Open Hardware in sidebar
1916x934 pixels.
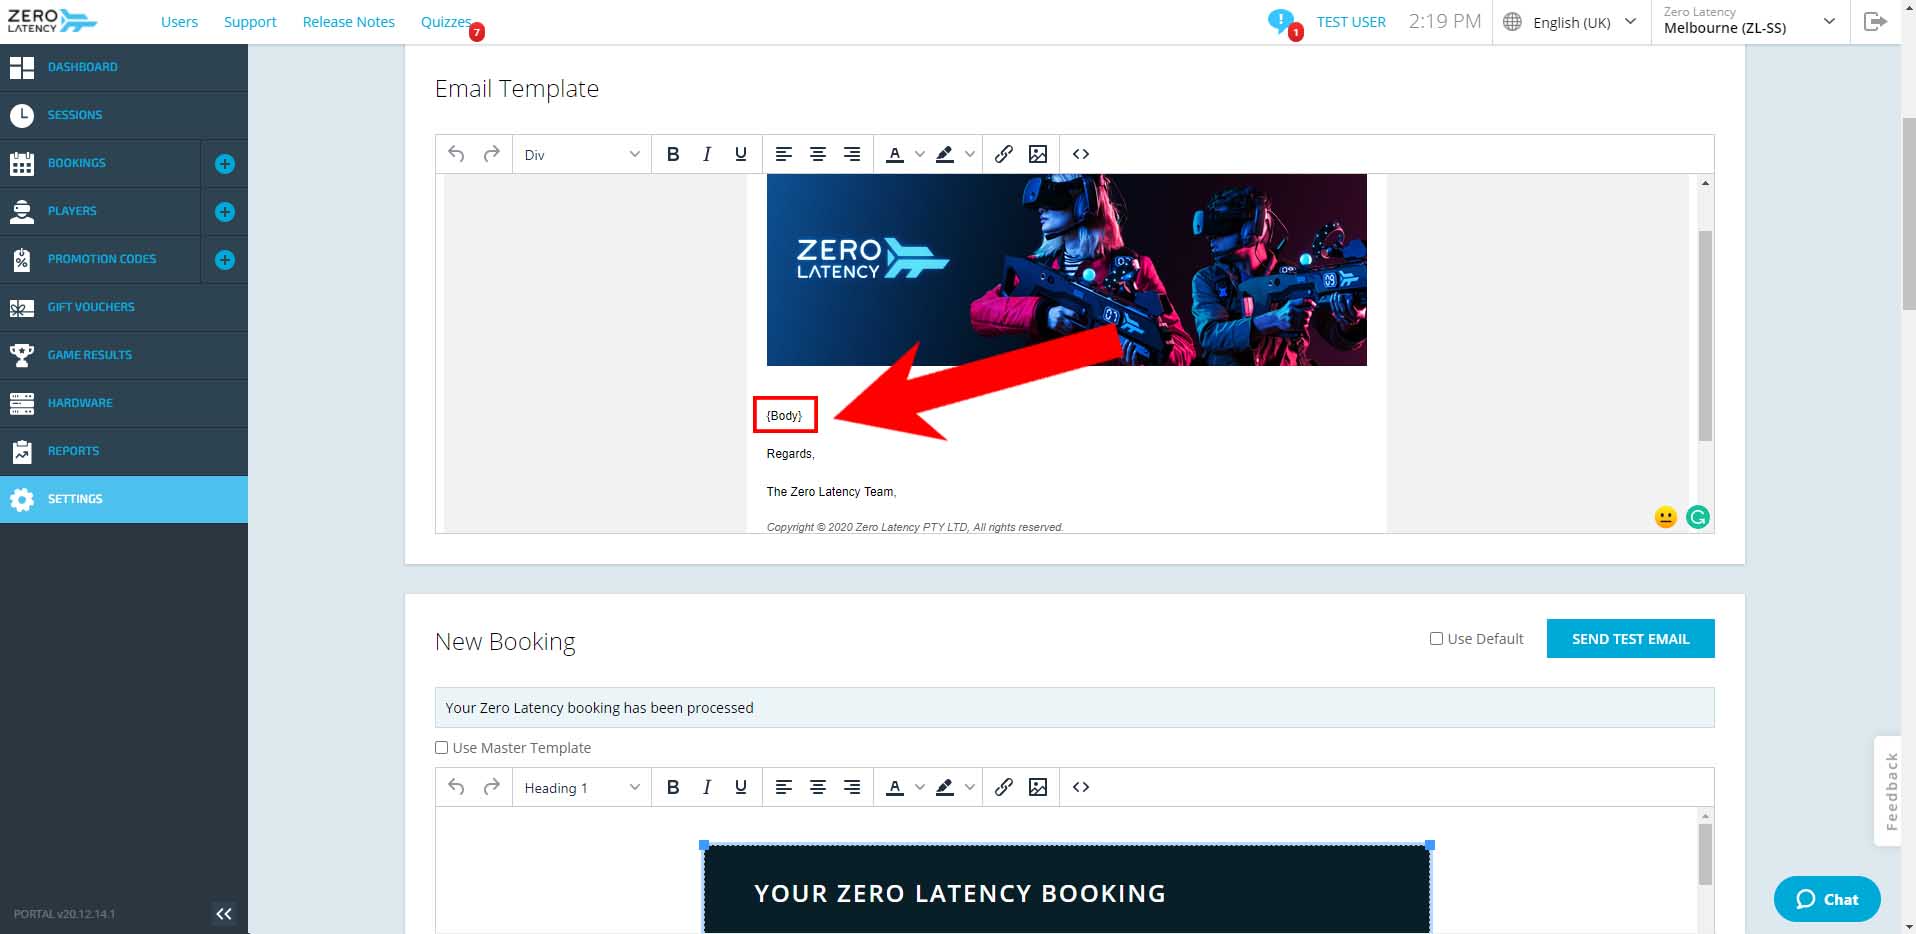coord(124,403)
